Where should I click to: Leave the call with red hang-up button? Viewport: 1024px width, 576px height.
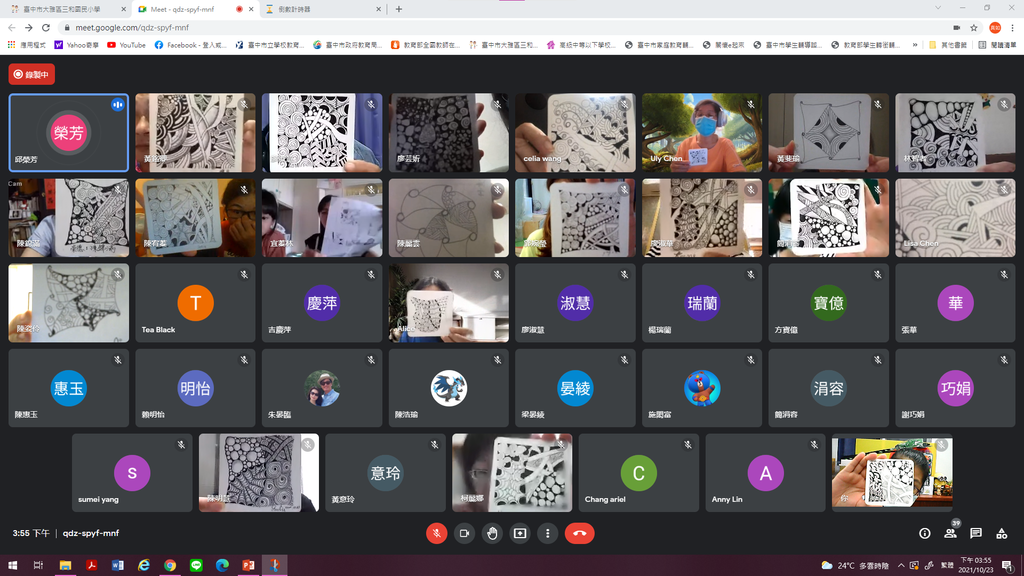tap(579, 534)
